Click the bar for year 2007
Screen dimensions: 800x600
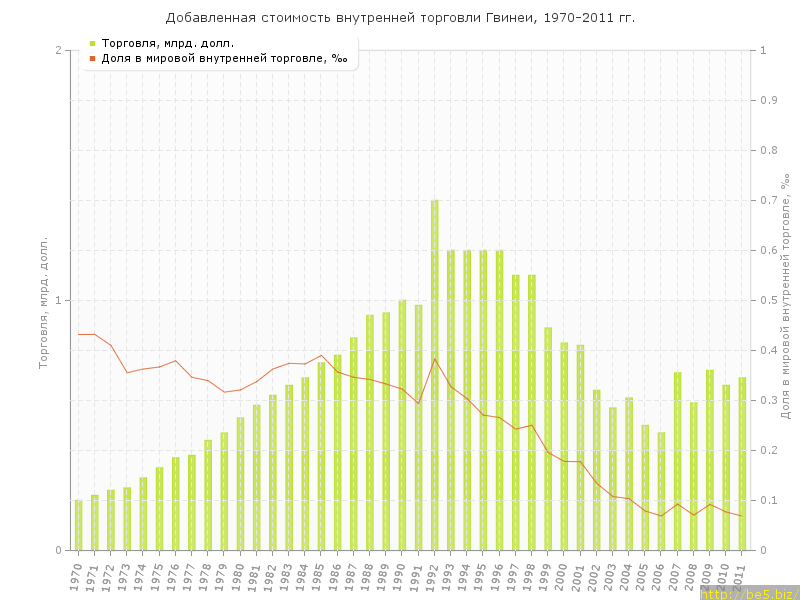click(677, 461)
